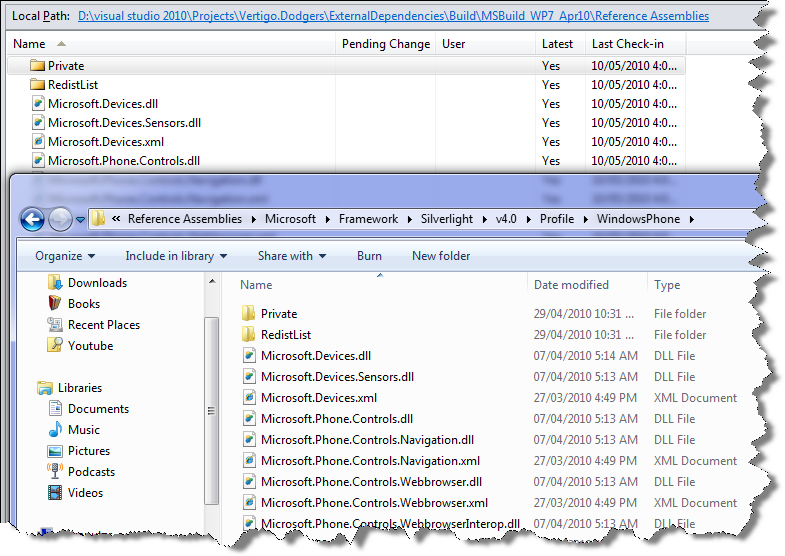The width and height of the screenshot is (785, 556).
Task: Sort Explorer files by Type column
Action: tap(667, 285)
